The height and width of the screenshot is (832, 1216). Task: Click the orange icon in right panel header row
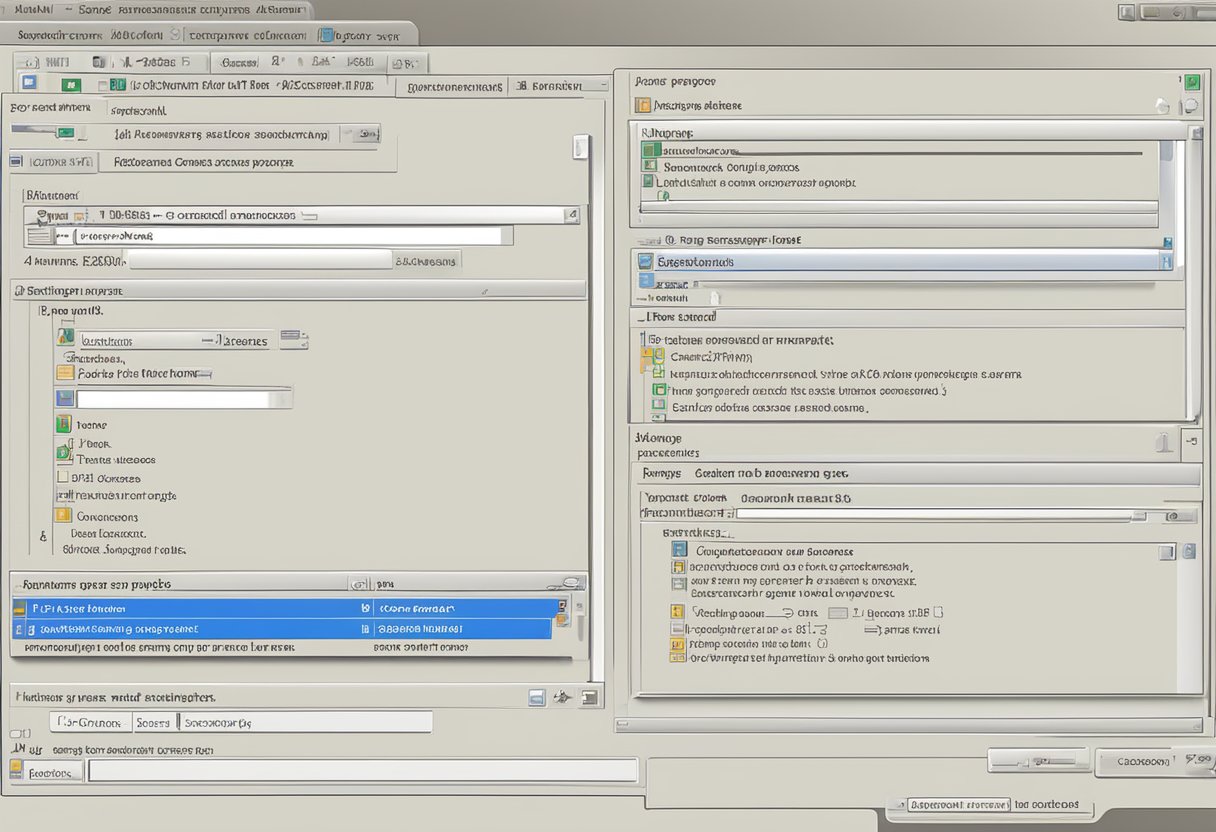point(643,105)
